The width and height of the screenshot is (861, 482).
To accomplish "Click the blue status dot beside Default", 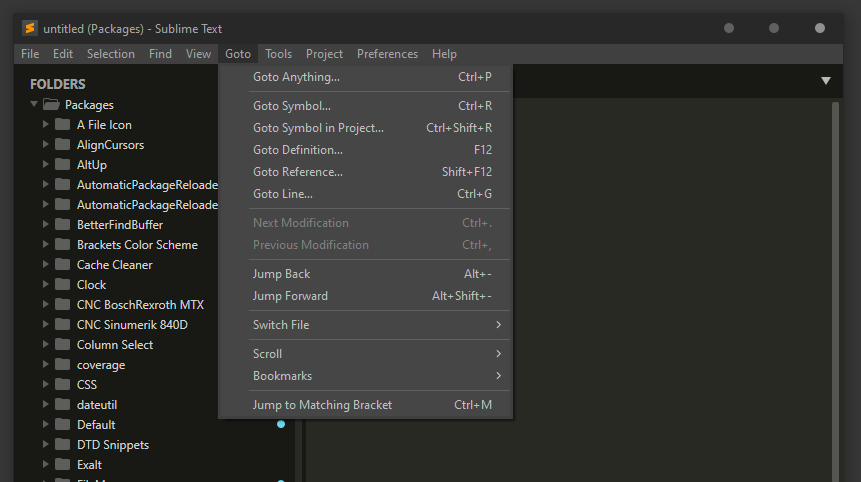I will 281,424.
